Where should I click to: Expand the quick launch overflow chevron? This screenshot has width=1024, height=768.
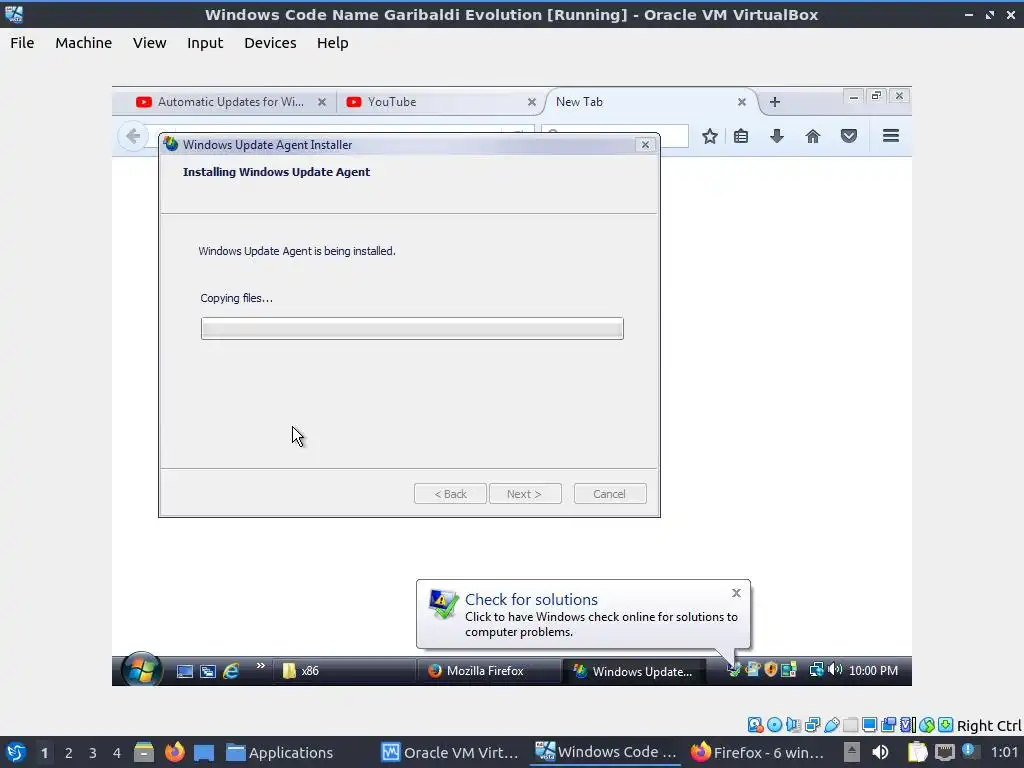pos(261,665)
